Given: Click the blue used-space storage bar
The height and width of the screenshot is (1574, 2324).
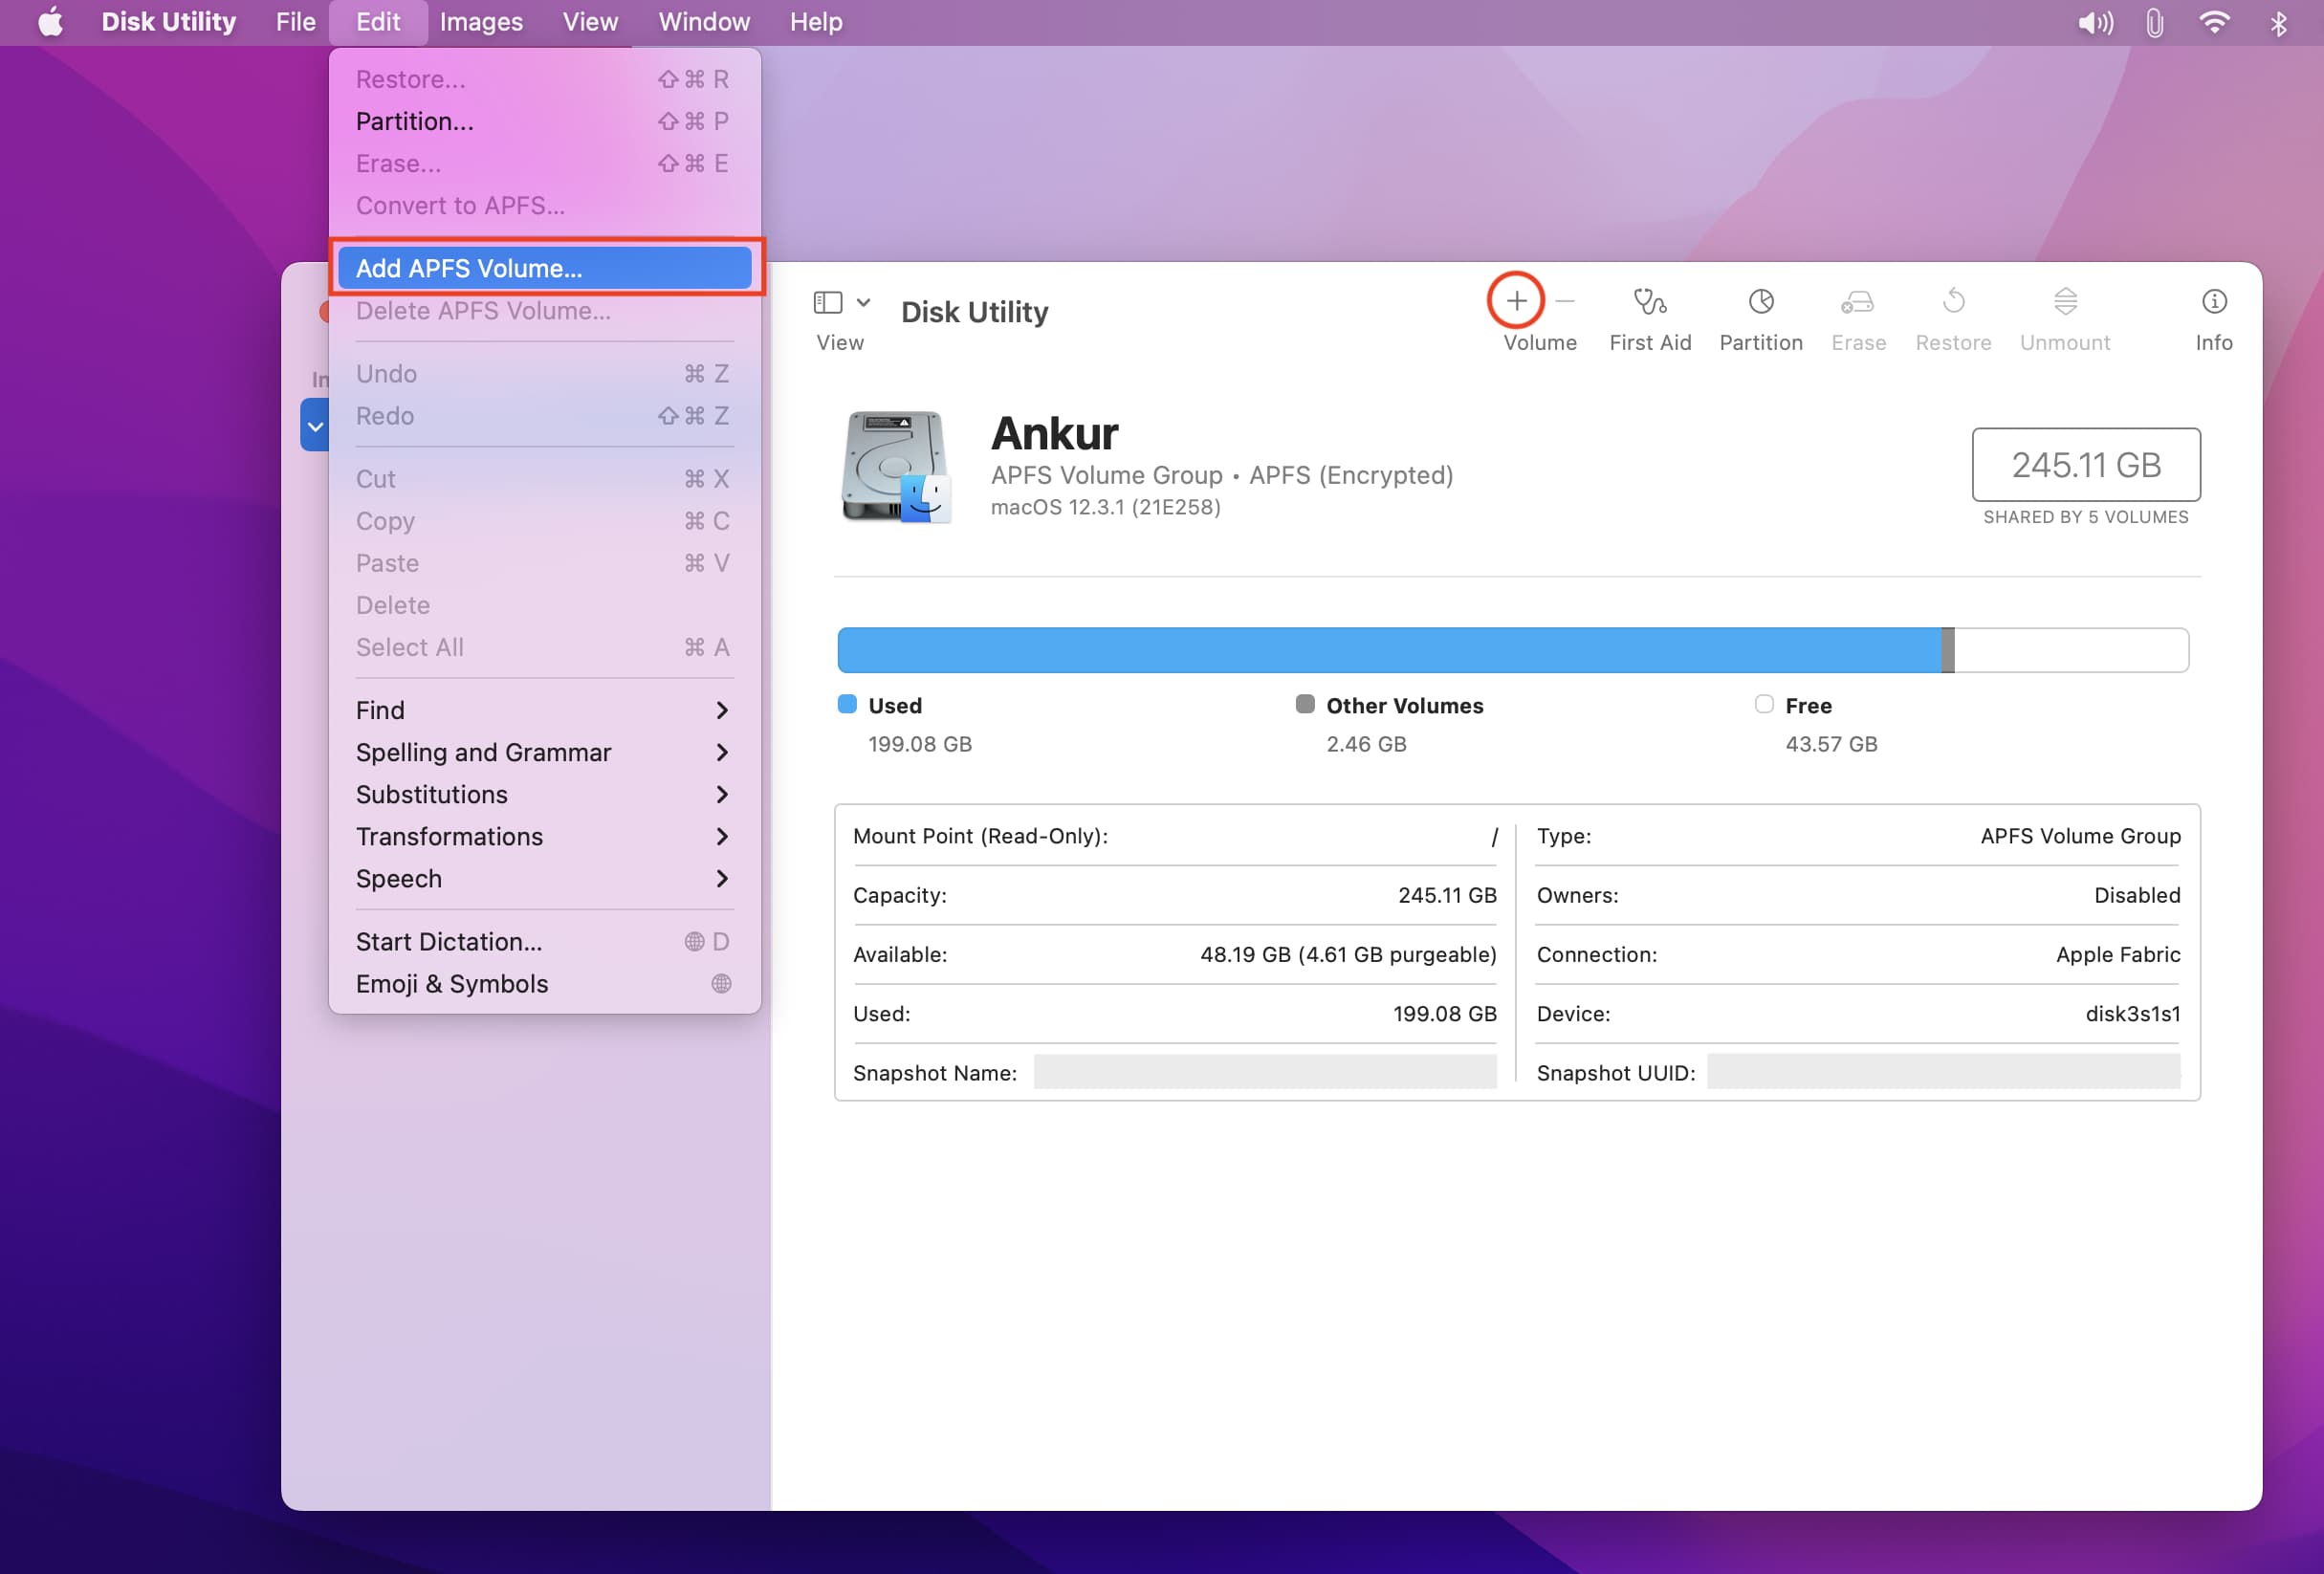Looking at the screenshot, I should pyautogui.click(x=1389, y=650).
